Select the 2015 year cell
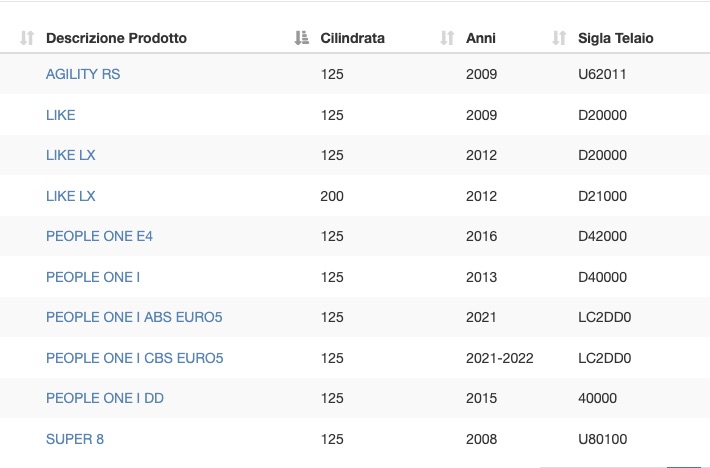The image size is (710, 468). coord(481,398)
